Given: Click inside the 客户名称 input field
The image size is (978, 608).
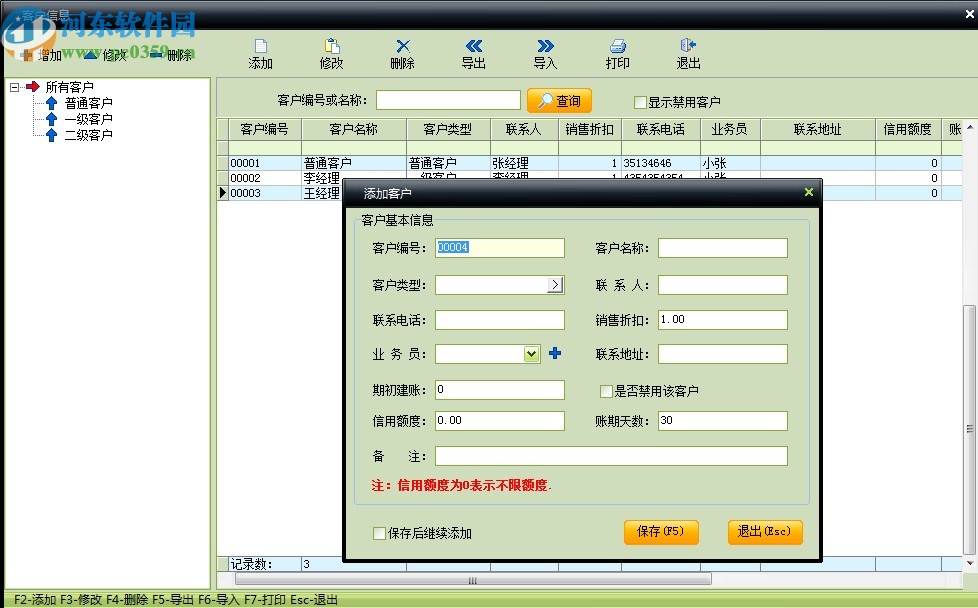Looking at the screenshot, I should (722, 247).
